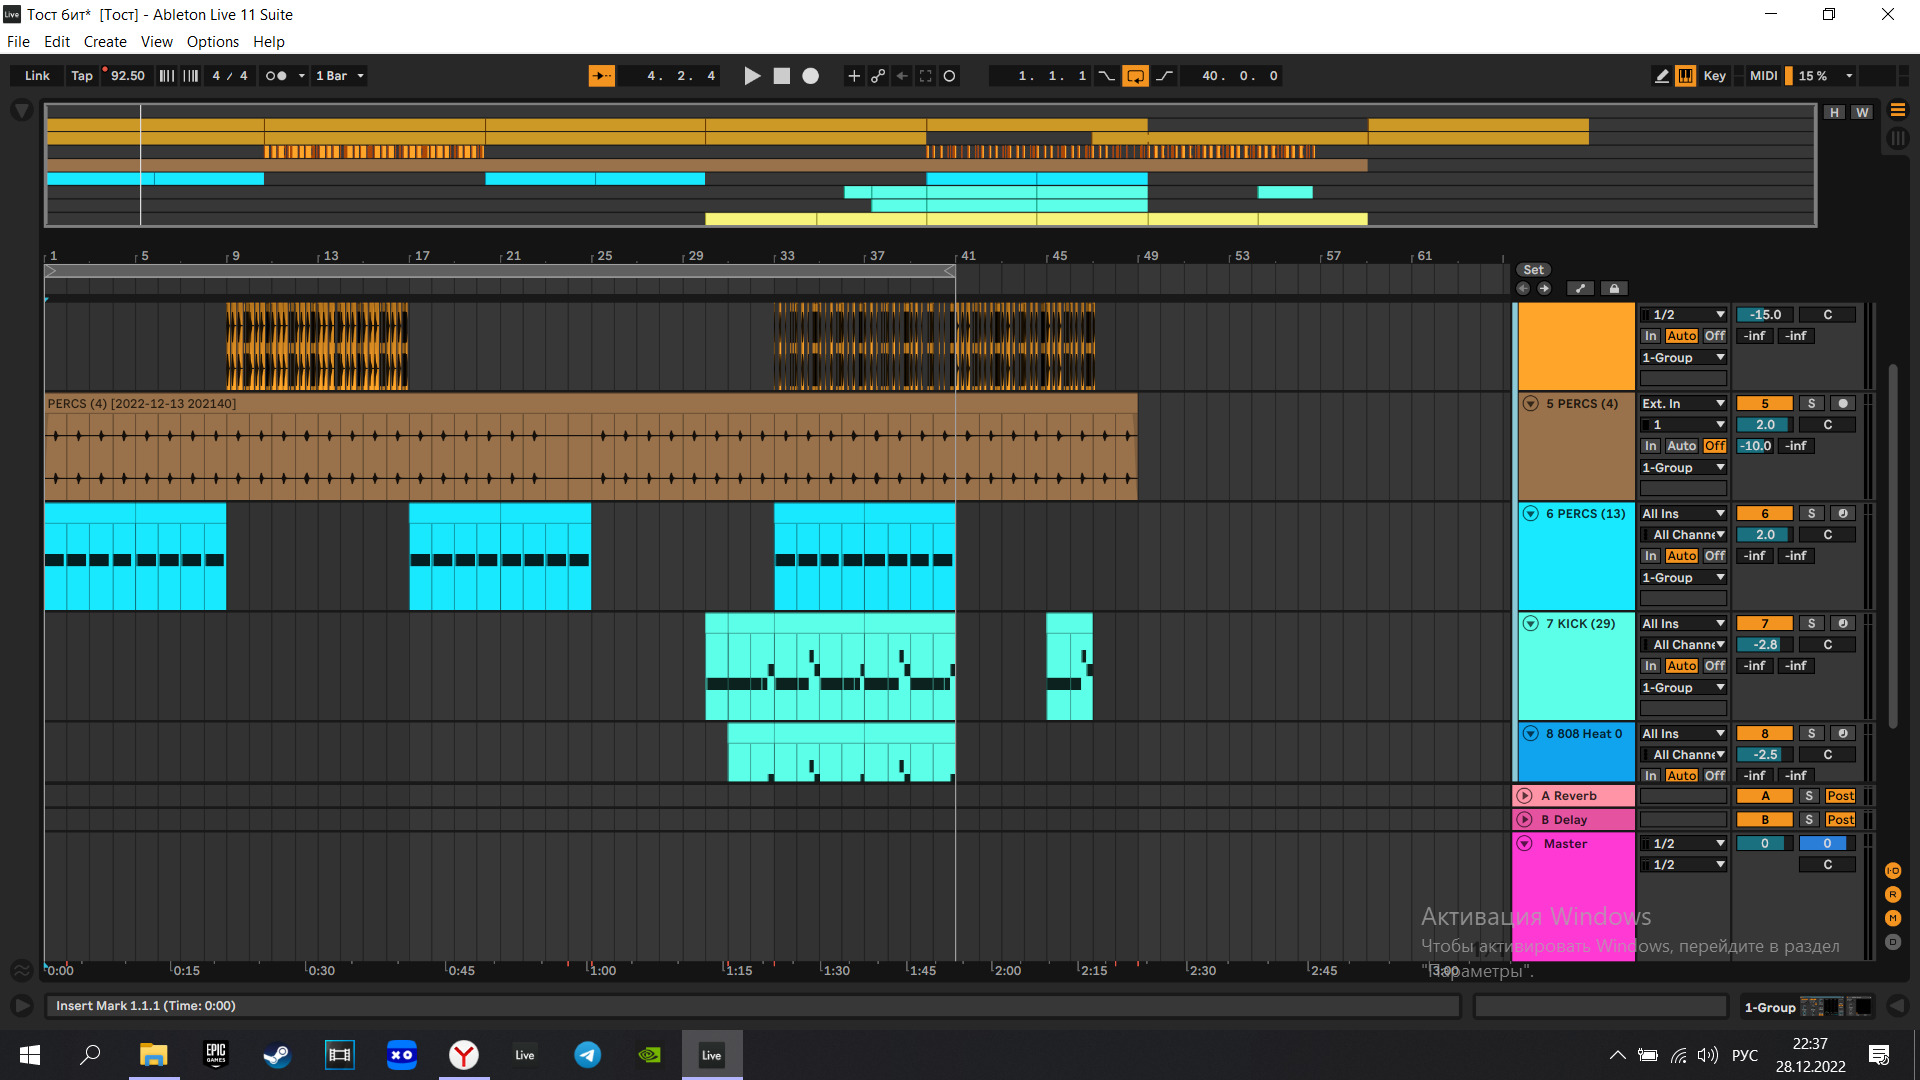
Task: Open the File menu
Action: point(18,42)
